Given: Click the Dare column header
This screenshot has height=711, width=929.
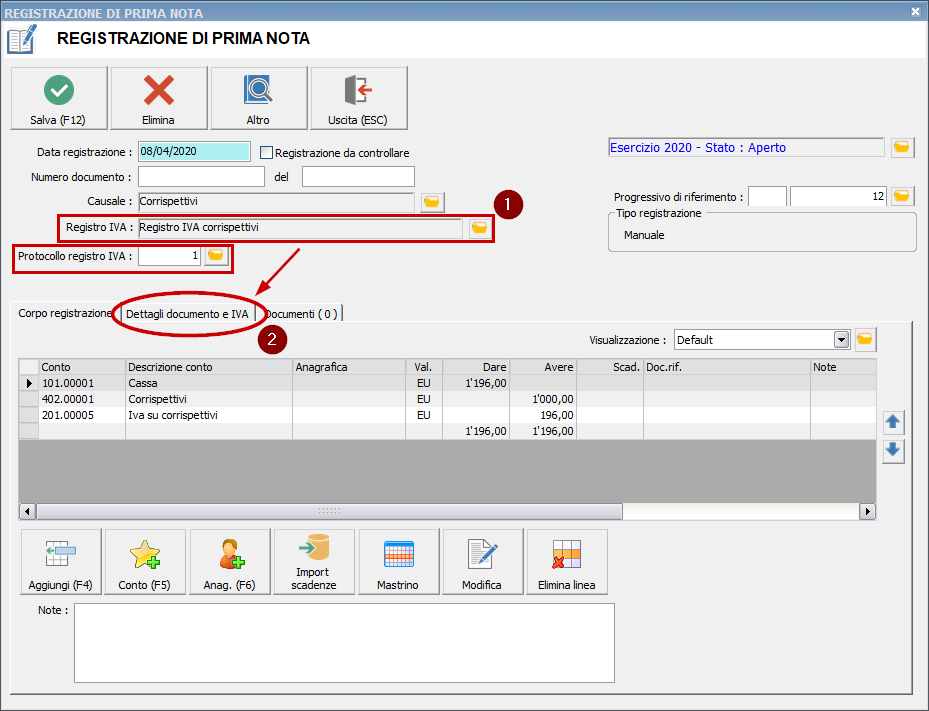Looking at the screenshot, I should (476, 367).
